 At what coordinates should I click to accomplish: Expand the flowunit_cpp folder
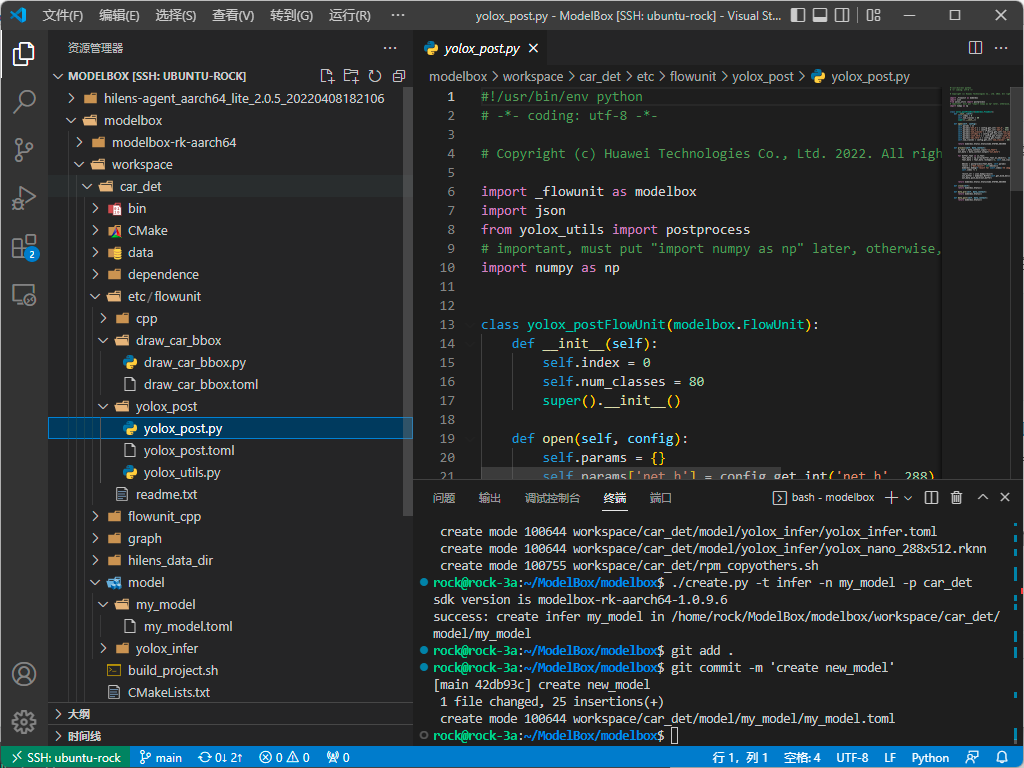click(x=164, y=516)
